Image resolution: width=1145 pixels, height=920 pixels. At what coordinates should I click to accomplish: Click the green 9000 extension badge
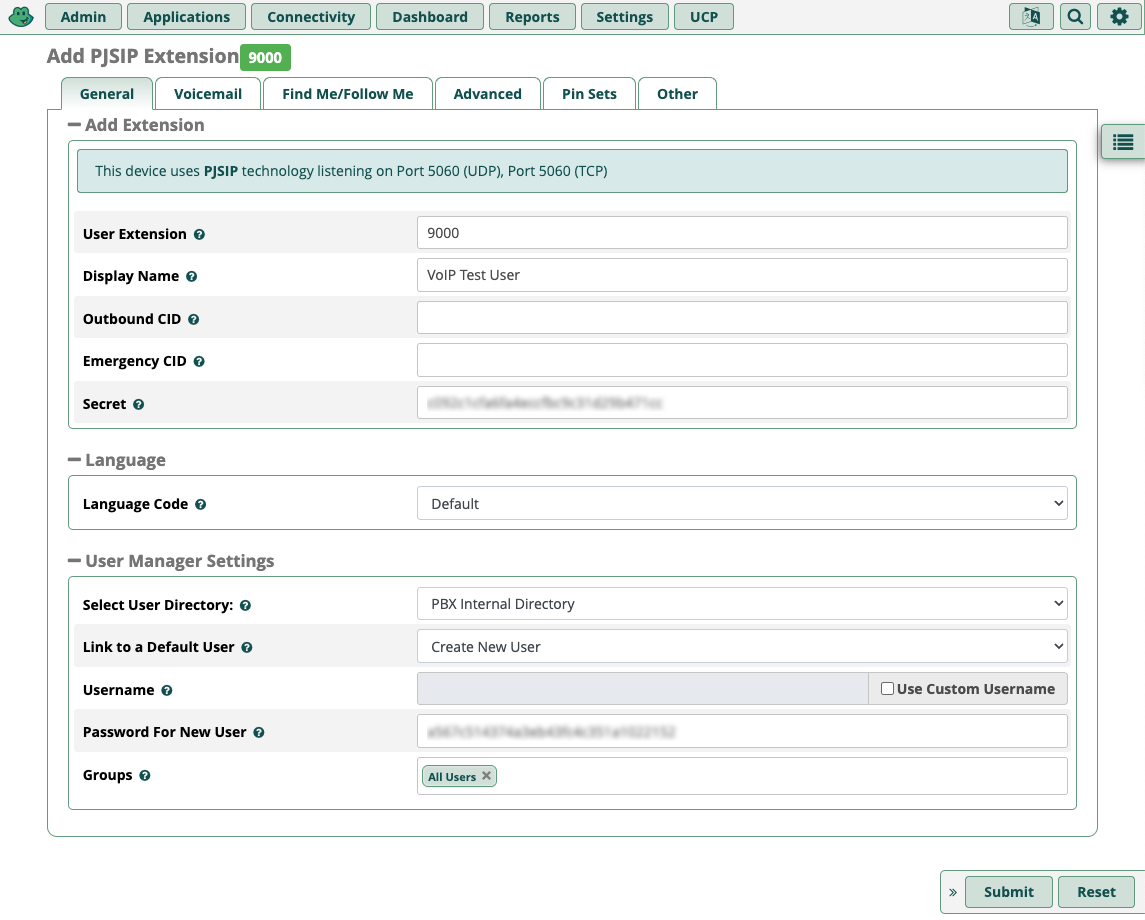(265, 58)
